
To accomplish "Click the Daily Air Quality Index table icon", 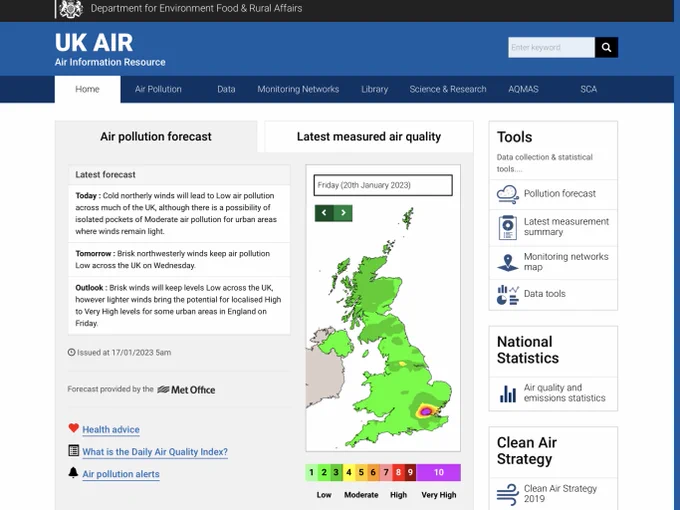I will [73, 450].
